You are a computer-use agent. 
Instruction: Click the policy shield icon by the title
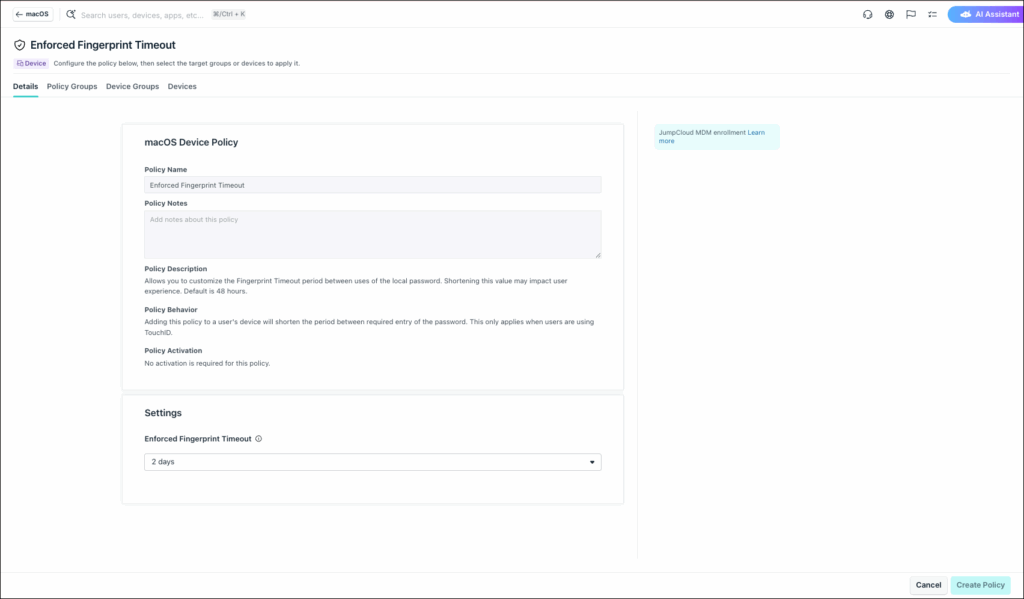click(20, 45)
